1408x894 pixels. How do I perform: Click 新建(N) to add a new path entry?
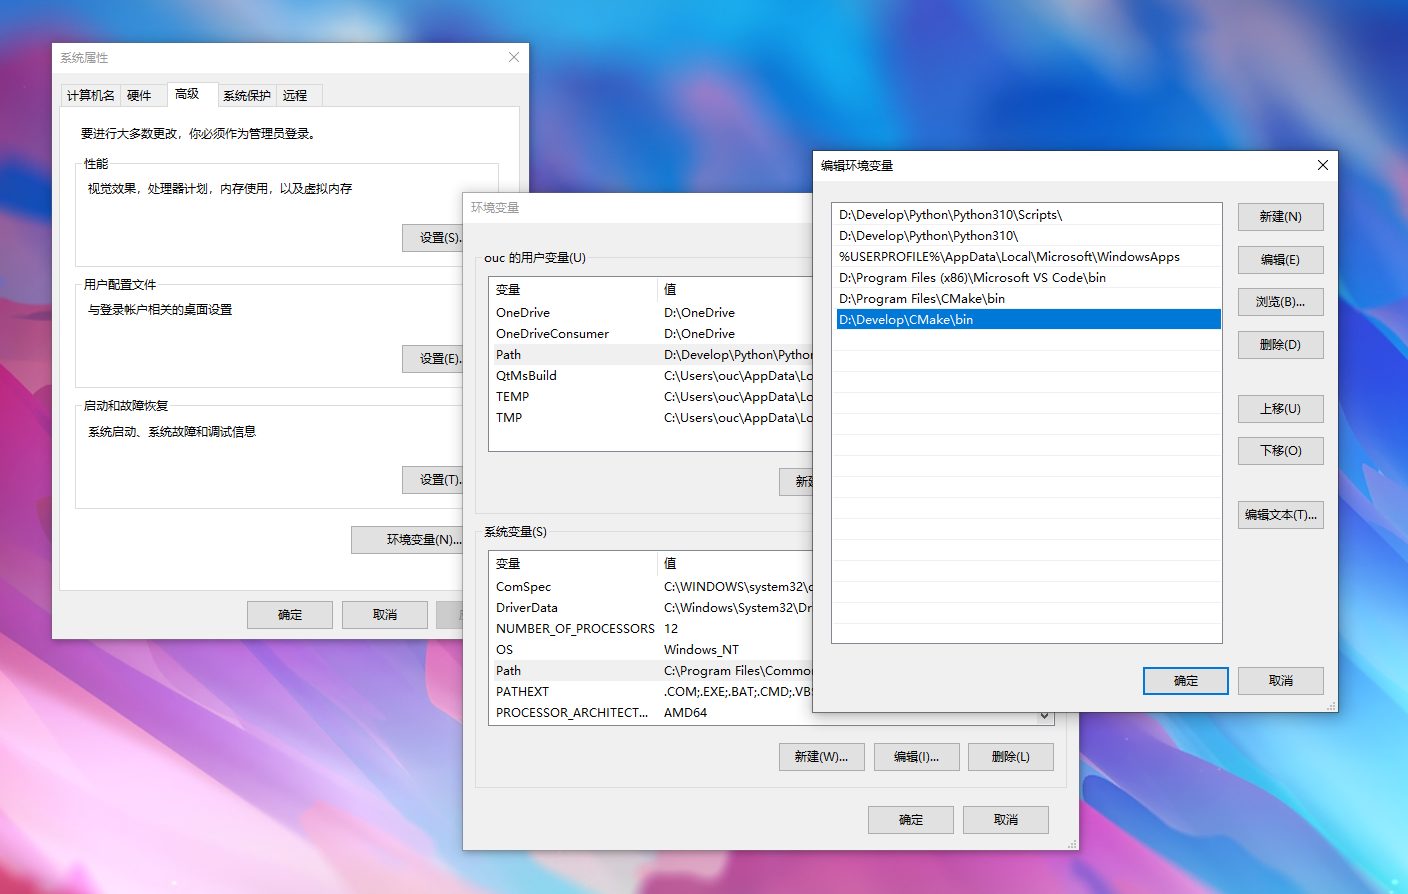tap(1280, 216)
